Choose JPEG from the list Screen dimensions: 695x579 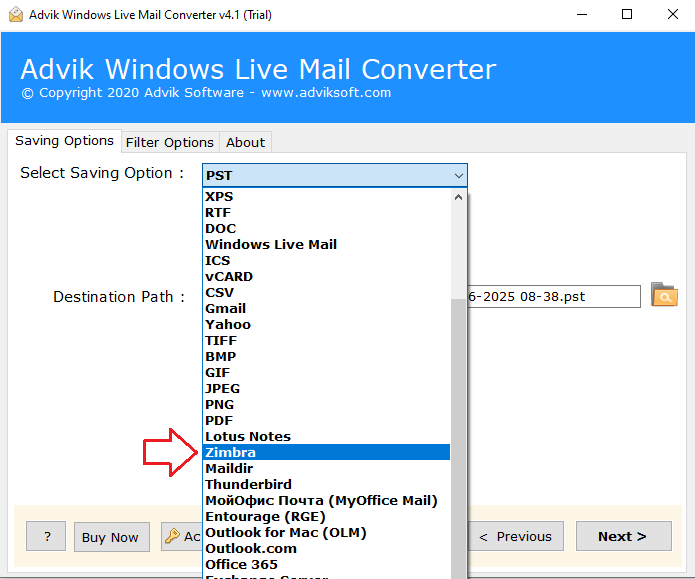pyautogui.click(x=326, y=388)
